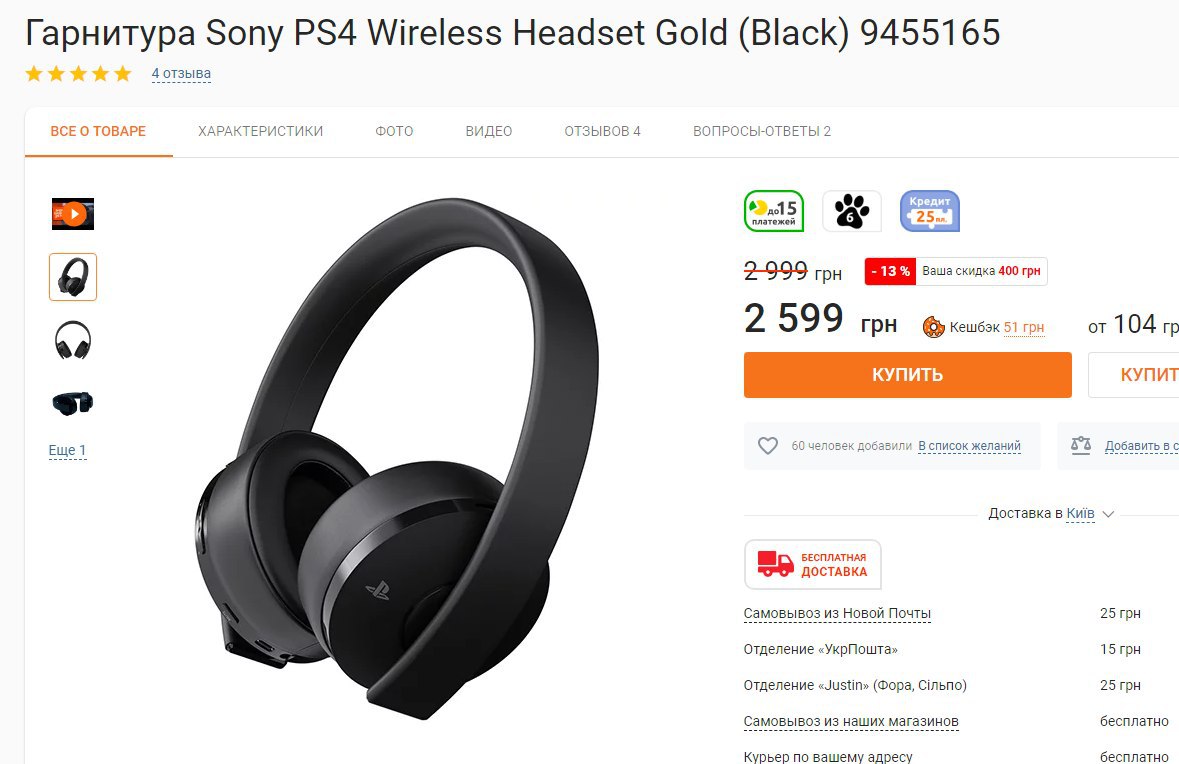
Task: Click the scales comparison icon
Action: click(x=1080, y=445)
